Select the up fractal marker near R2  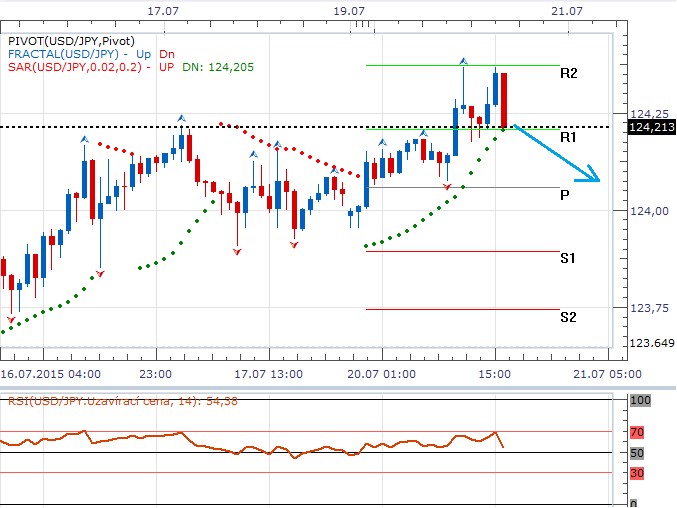[x=463, y=61]
